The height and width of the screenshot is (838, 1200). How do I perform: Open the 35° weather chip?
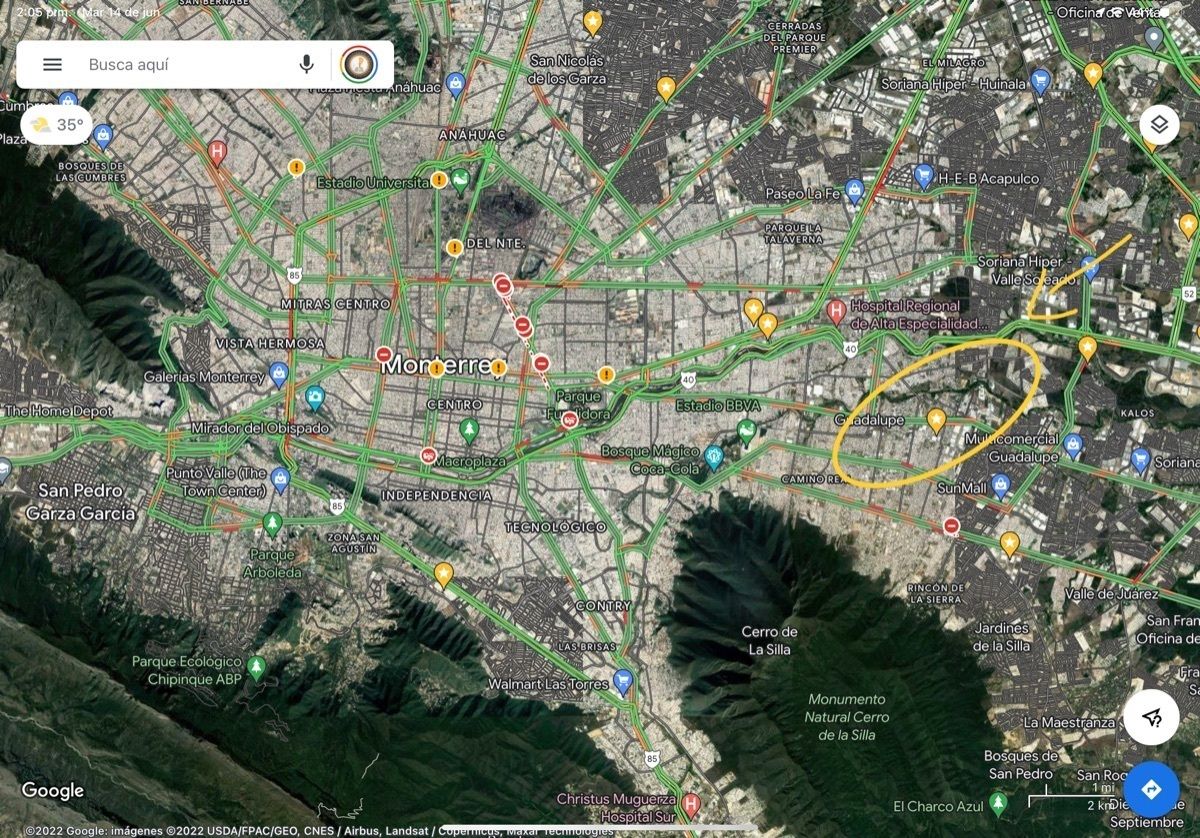coord(57,126)
